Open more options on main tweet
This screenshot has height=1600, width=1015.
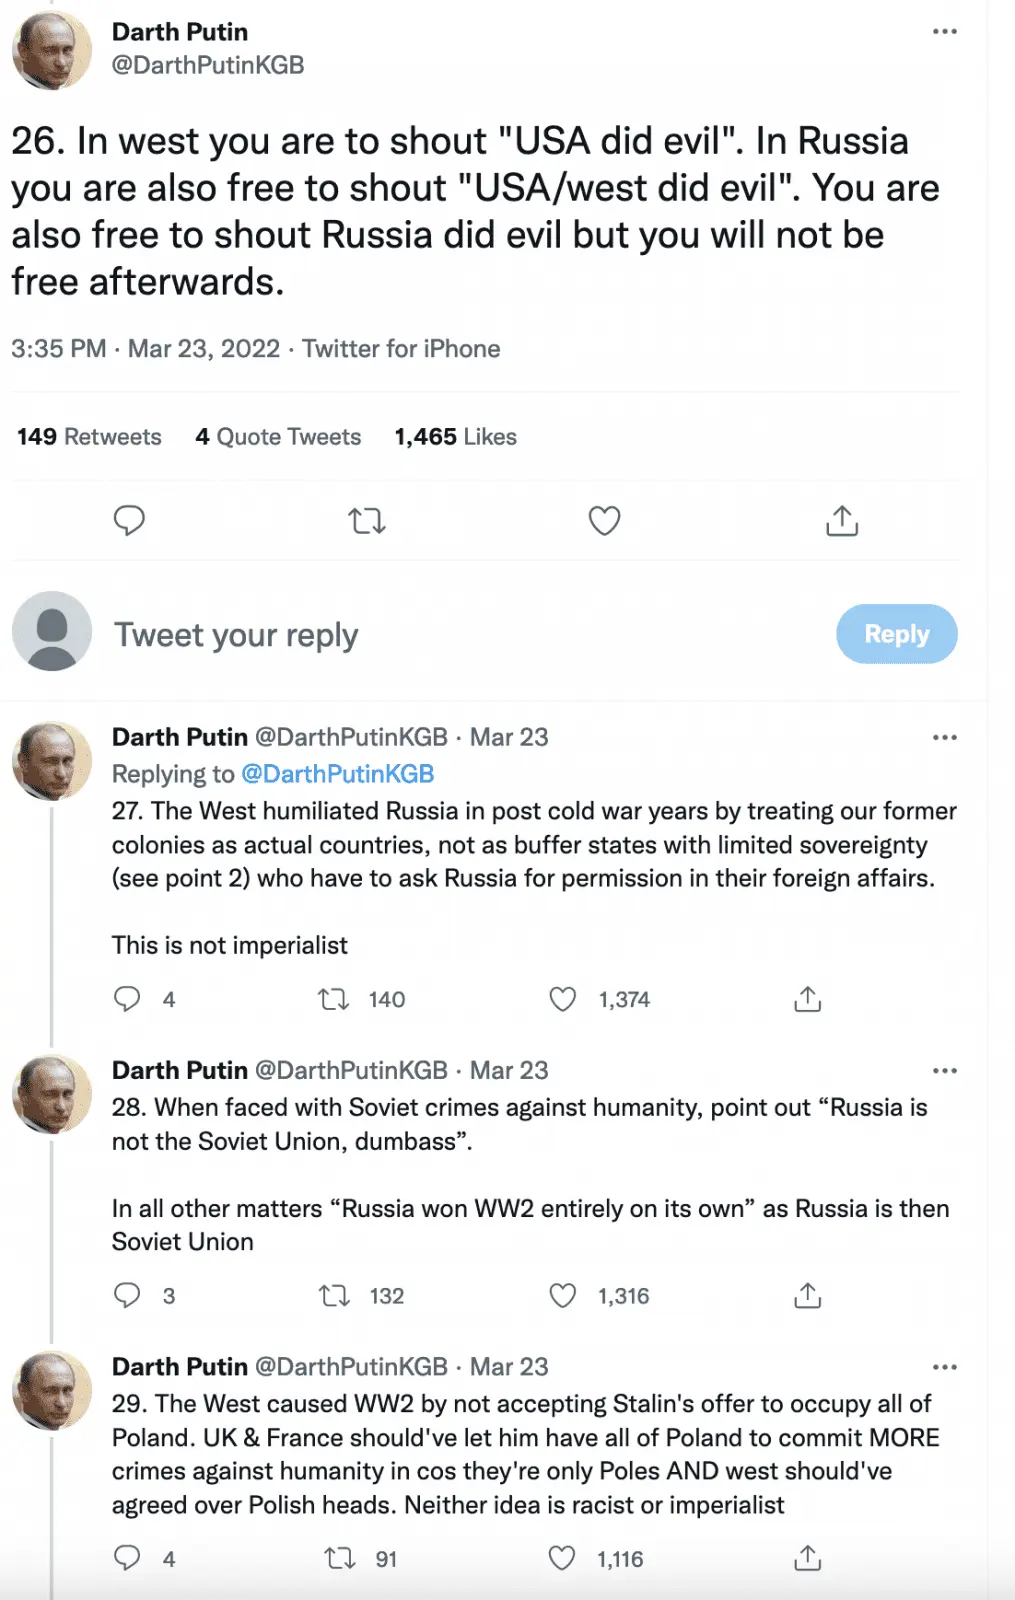click(944, 32)
